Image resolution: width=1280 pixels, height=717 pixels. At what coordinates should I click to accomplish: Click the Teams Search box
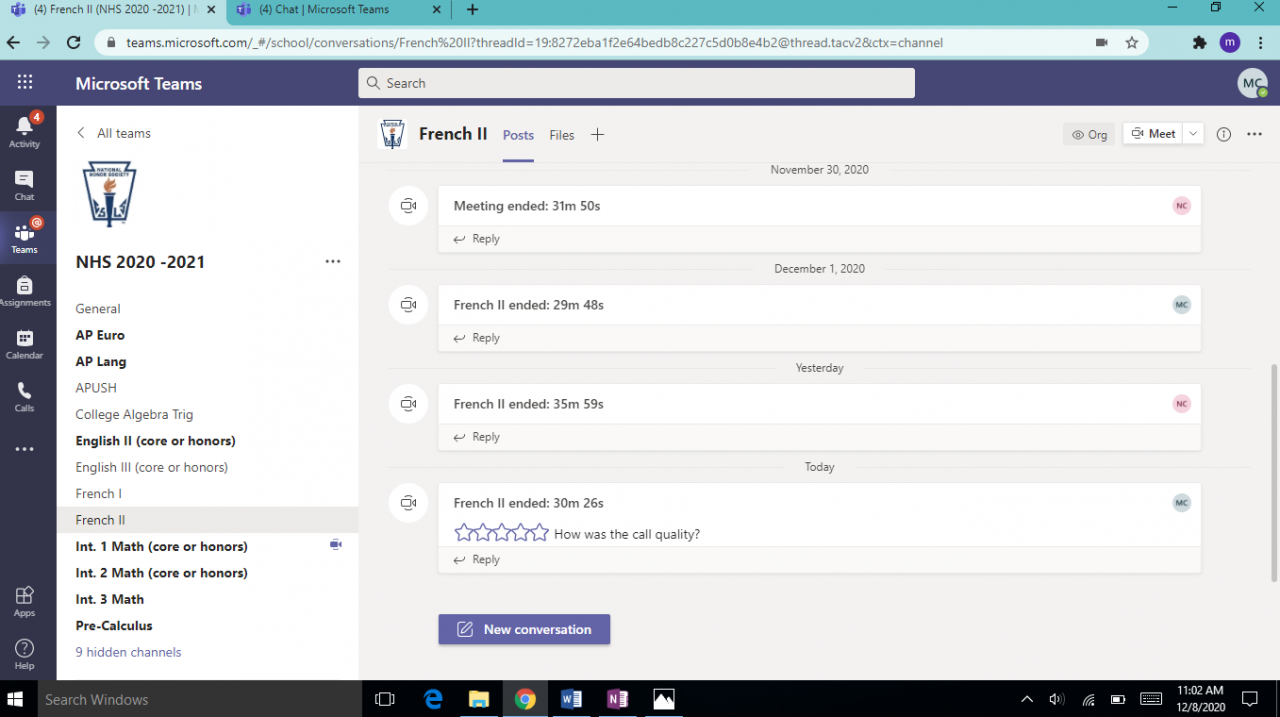636,83
